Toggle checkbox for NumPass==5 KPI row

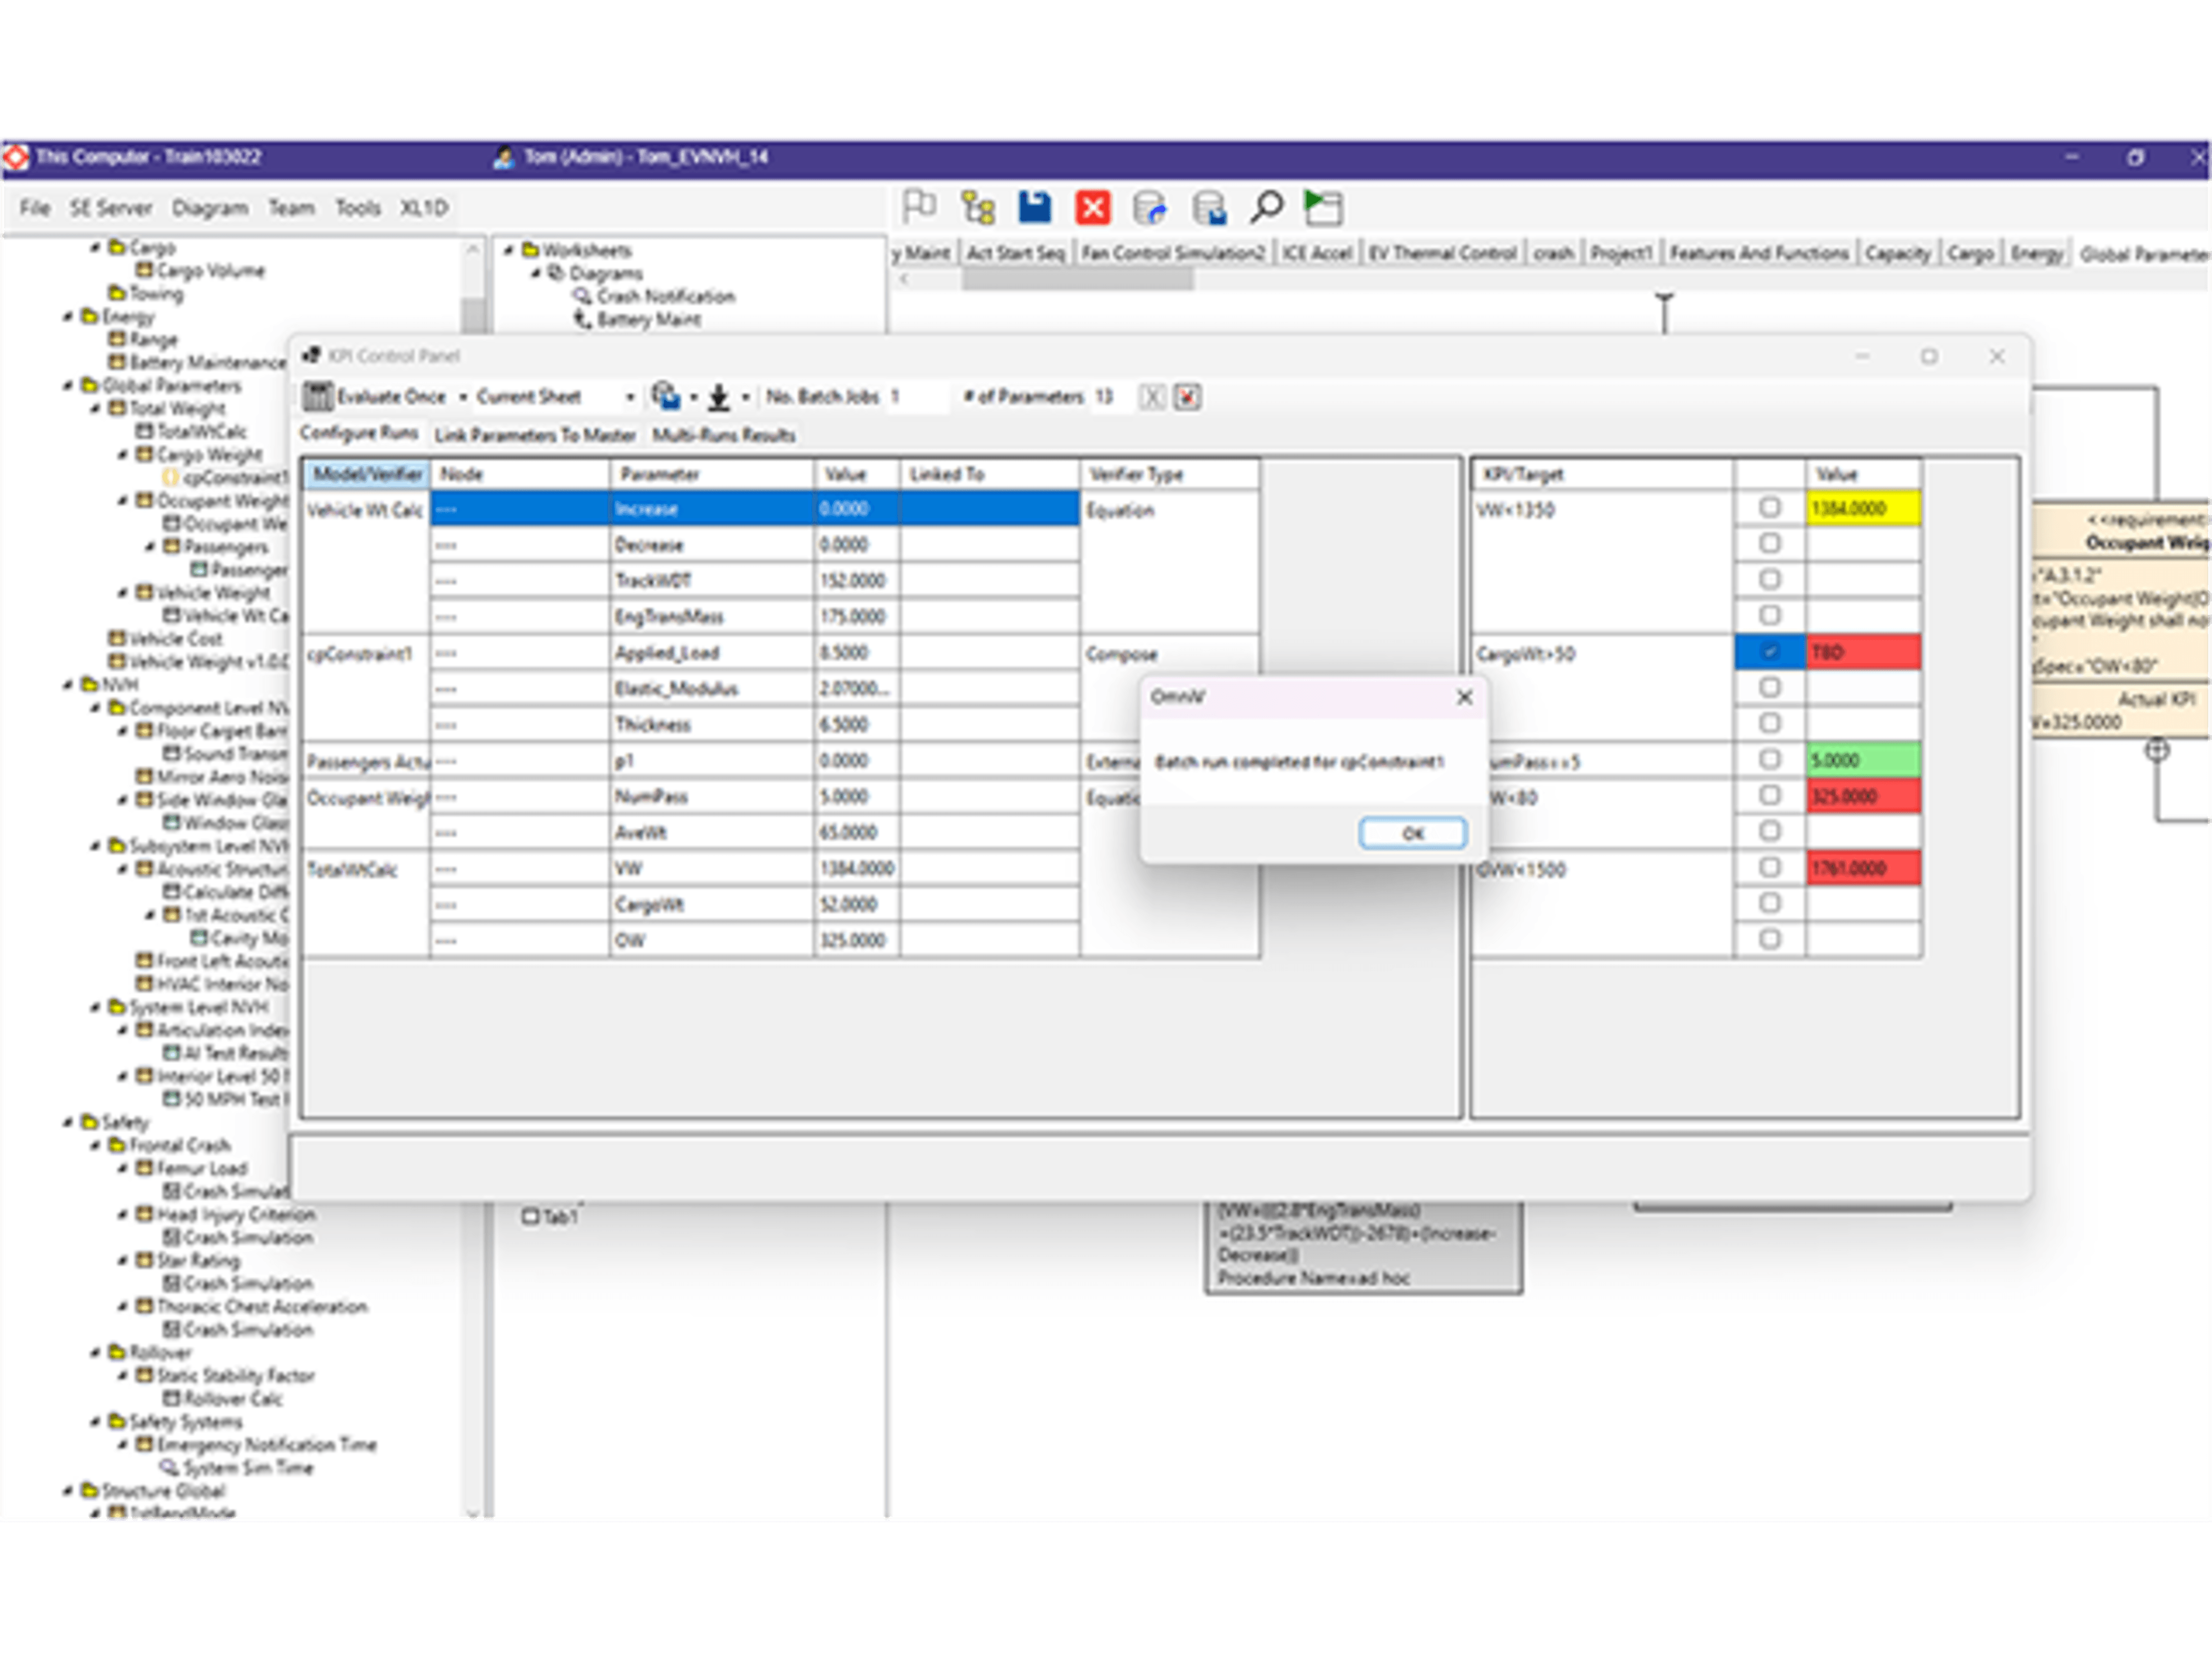click(x=1769, y=760)
